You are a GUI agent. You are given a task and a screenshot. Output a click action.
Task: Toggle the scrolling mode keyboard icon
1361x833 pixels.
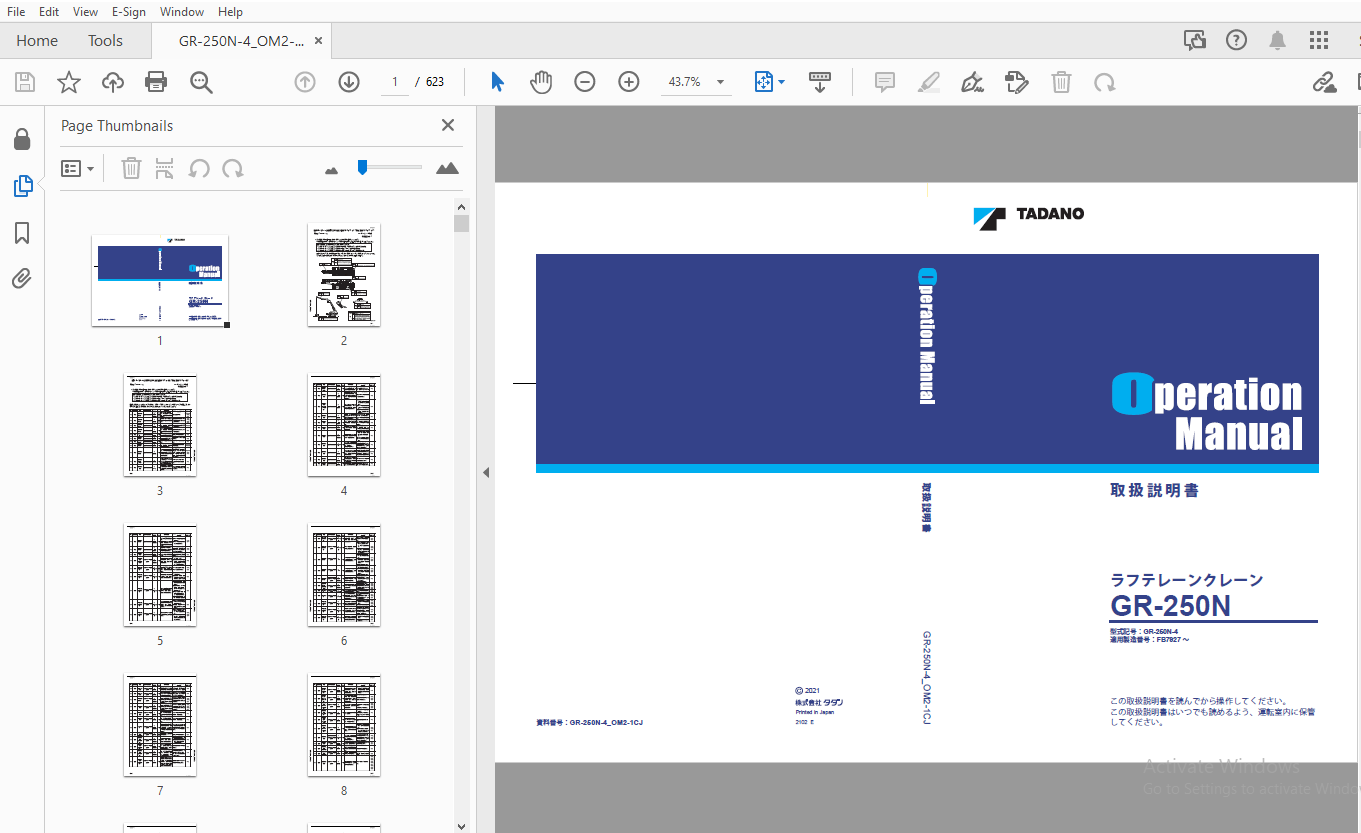click(820, 82)
